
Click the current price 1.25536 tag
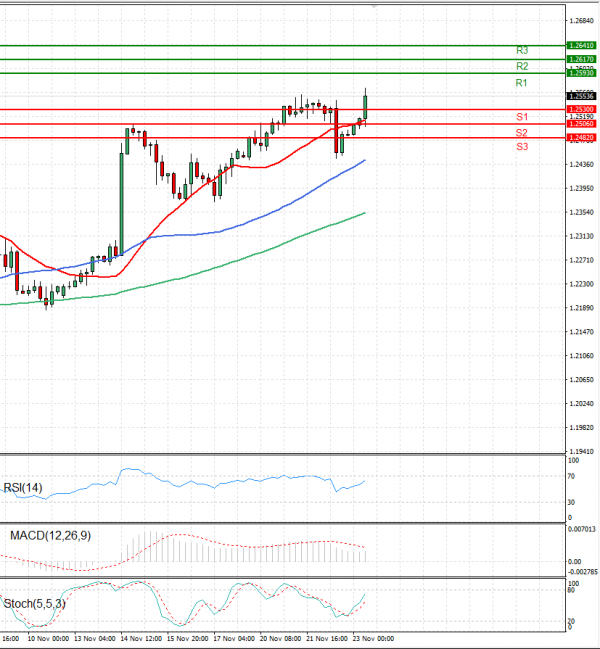(581, 96)
